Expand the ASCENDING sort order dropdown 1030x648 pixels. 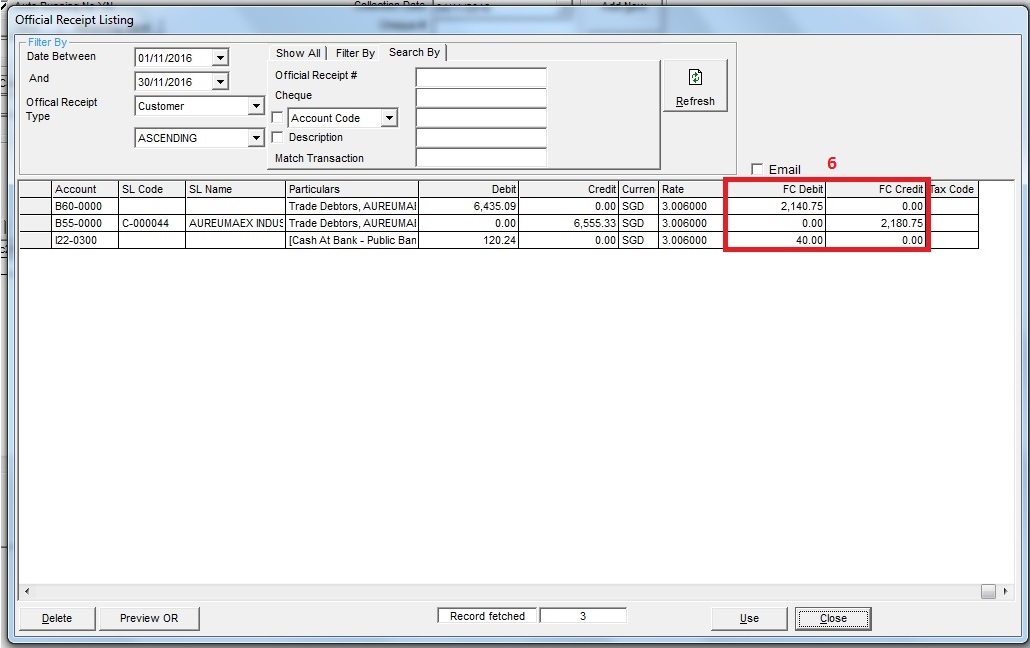click(x=256, y=138)
